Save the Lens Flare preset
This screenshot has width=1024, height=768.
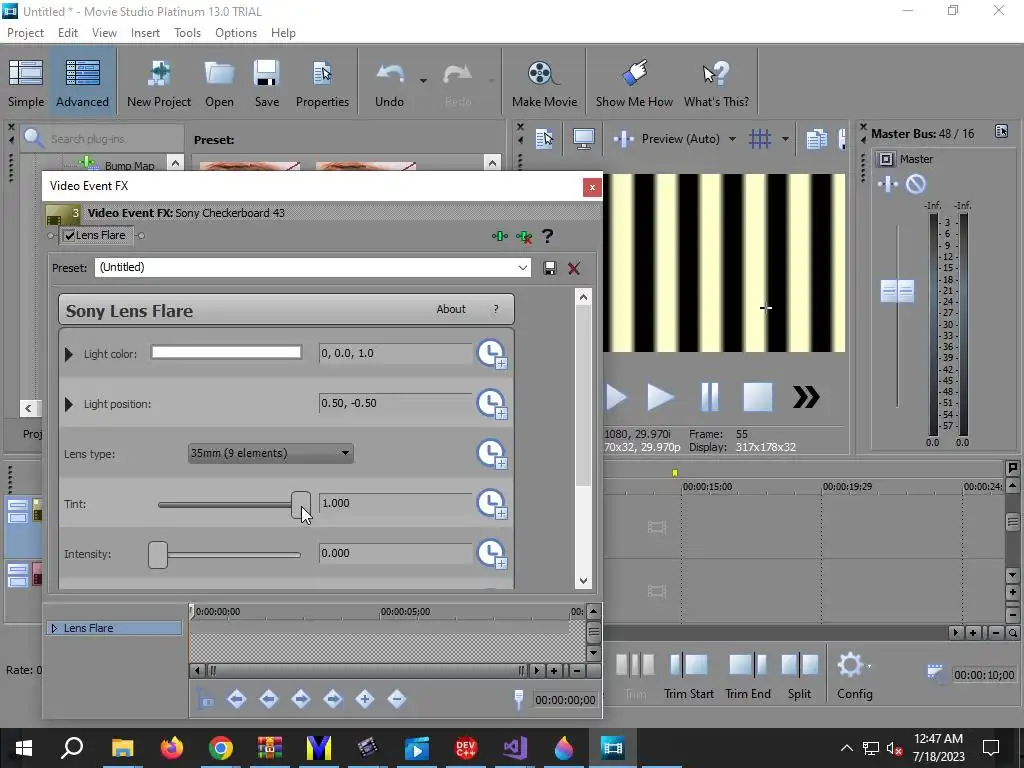click(x=550, y=268)
